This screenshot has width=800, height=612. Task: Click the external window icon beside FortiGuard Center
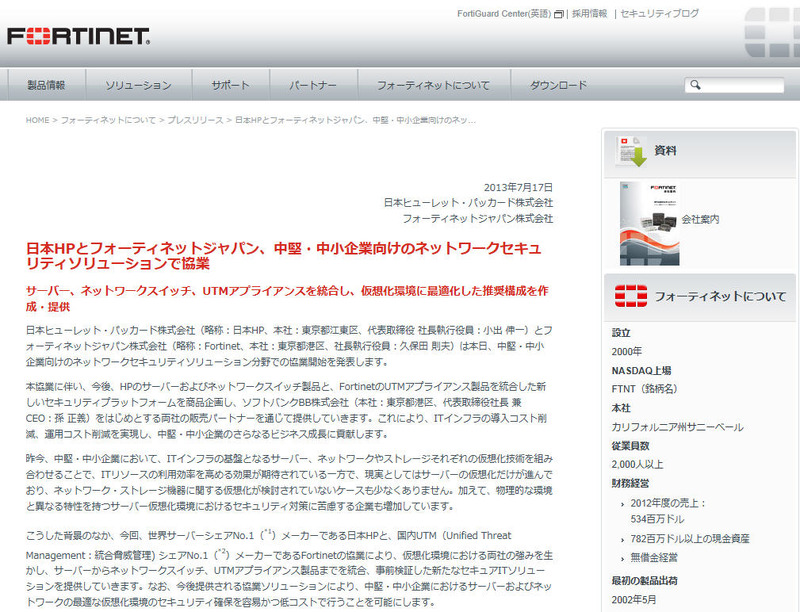tap(559, 14)
